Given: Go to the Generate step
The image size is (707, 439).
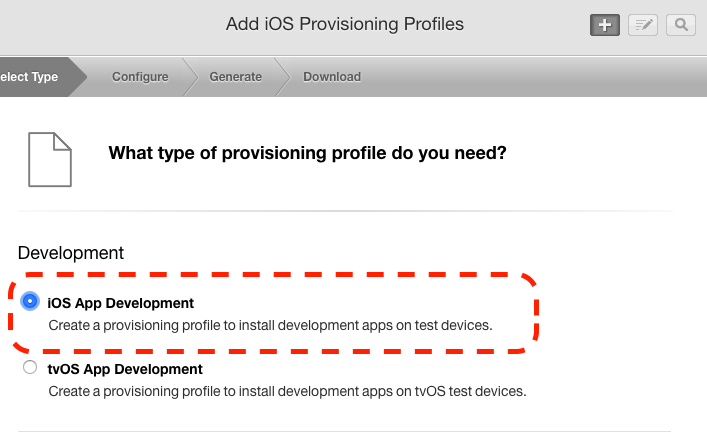Looking at the screenshot, I should coord(235,77).
